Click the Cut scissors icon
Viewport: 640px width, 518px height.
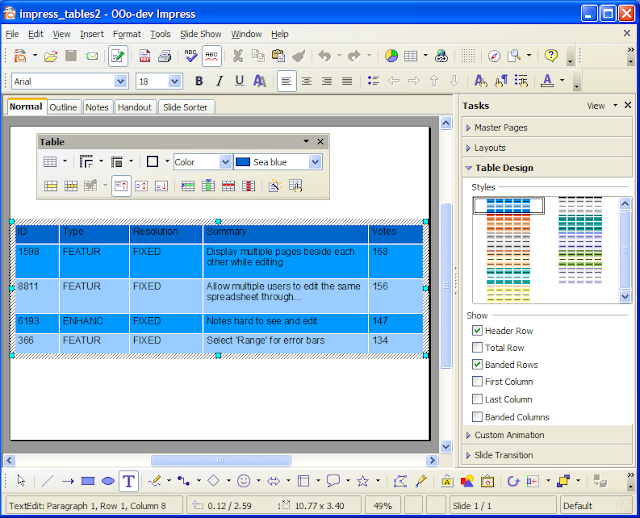(x=238, y=56)
